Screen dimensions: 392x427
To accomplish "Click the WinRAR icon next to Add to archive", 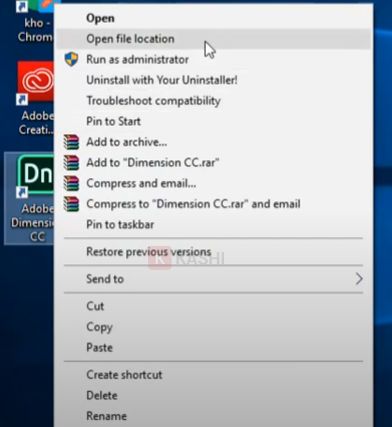I will point(71,142).
